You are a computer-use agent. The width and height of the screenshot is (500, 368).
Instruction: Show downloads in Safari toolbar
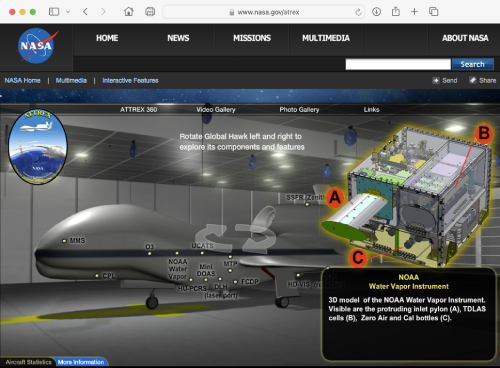pyautogui.click(x=376, y=12)
